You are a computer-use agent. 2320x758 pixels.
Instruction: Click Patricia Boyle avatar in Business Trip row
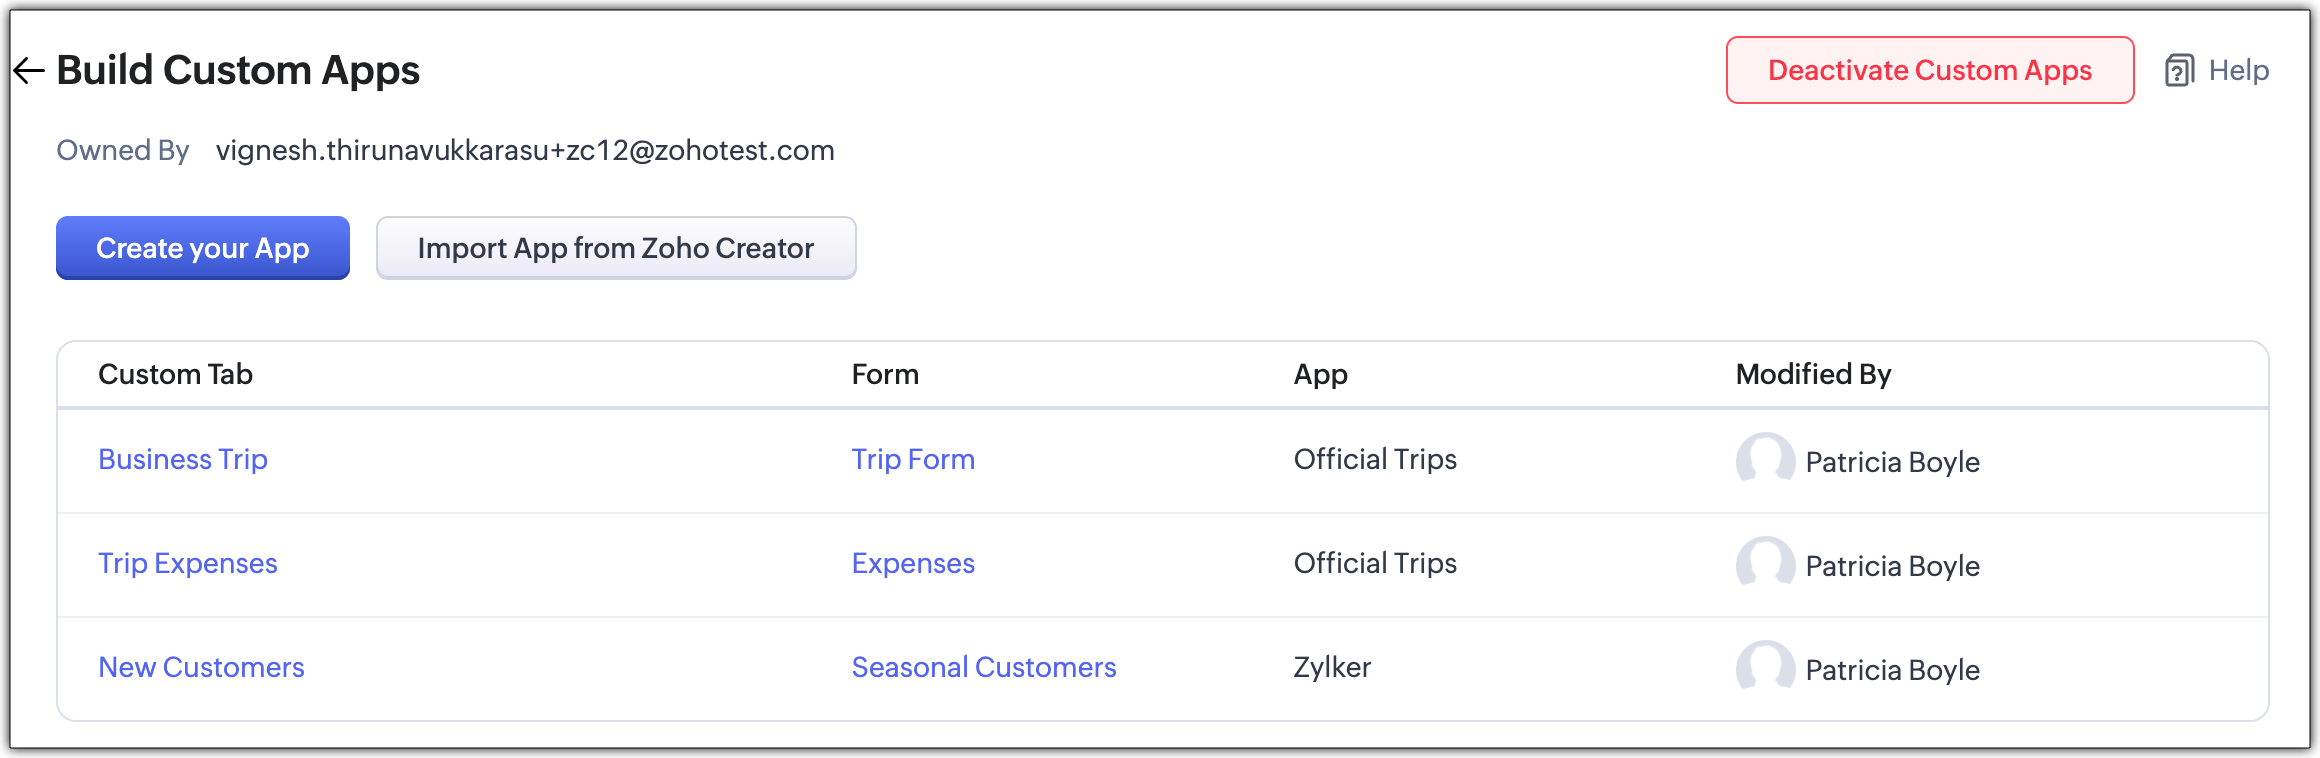pos(1765,460)
